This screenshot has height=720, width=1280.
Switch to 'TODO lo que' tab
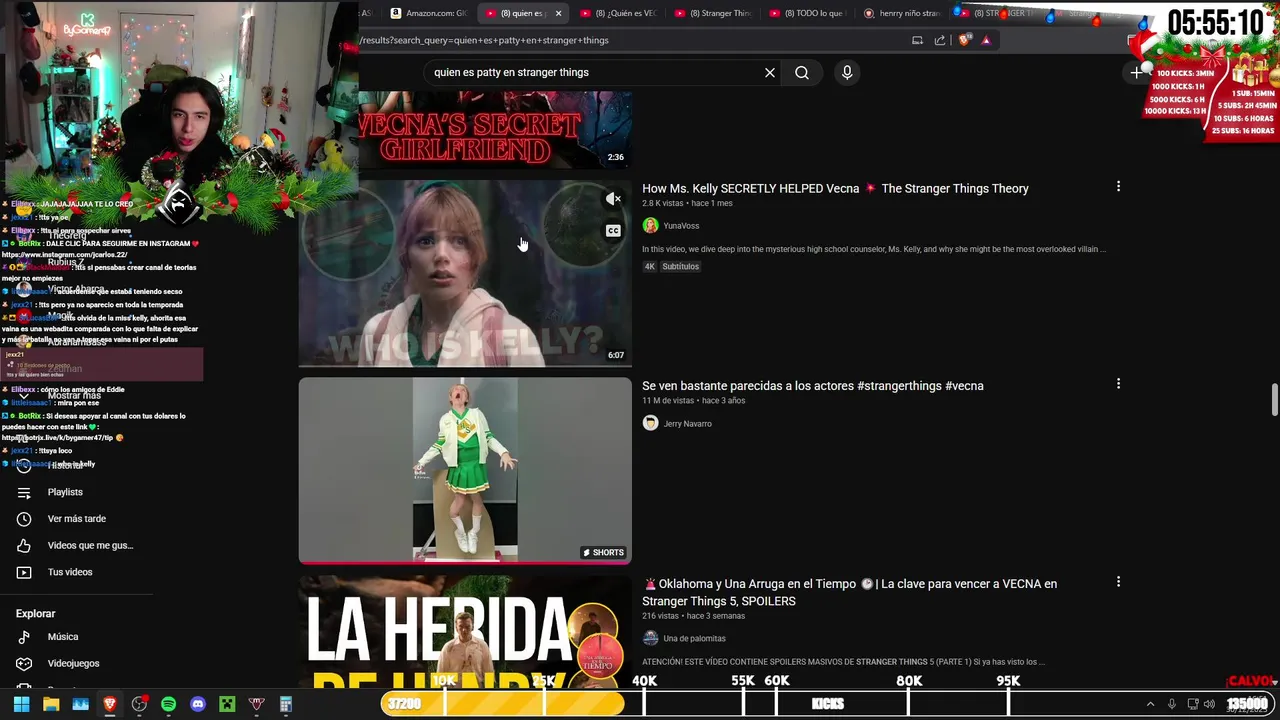(x=807, y=13)
